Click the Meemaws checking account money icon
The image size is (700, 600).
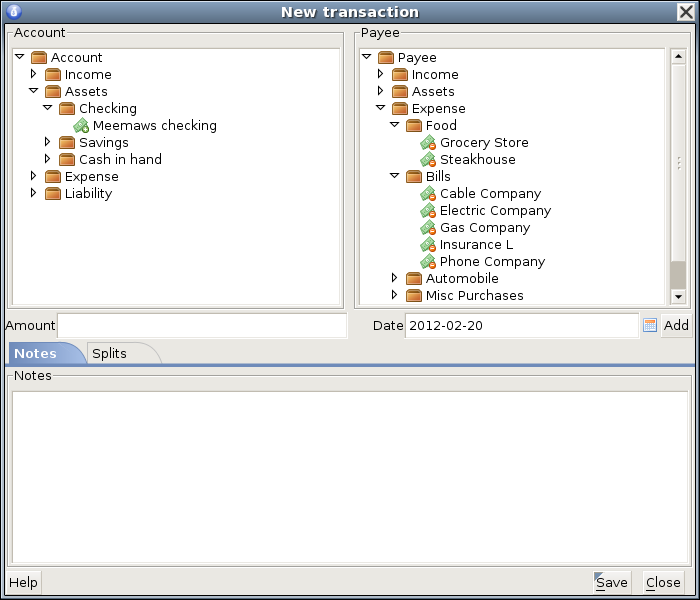(81, 126)
